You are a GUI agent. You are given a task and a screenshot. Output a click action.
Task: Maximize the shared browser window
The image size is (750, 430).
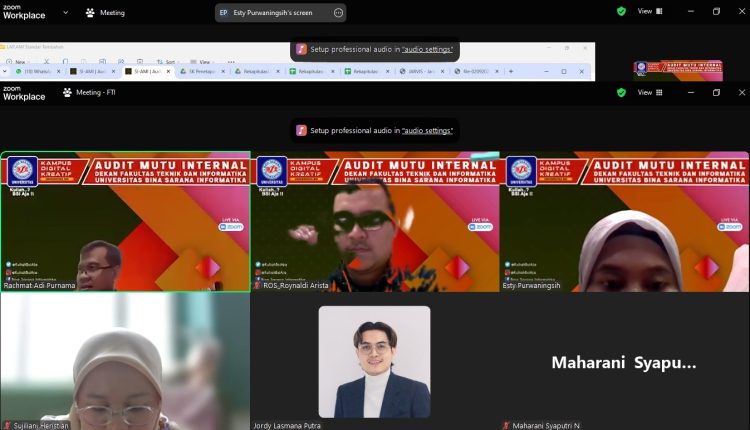click(564, 71)
